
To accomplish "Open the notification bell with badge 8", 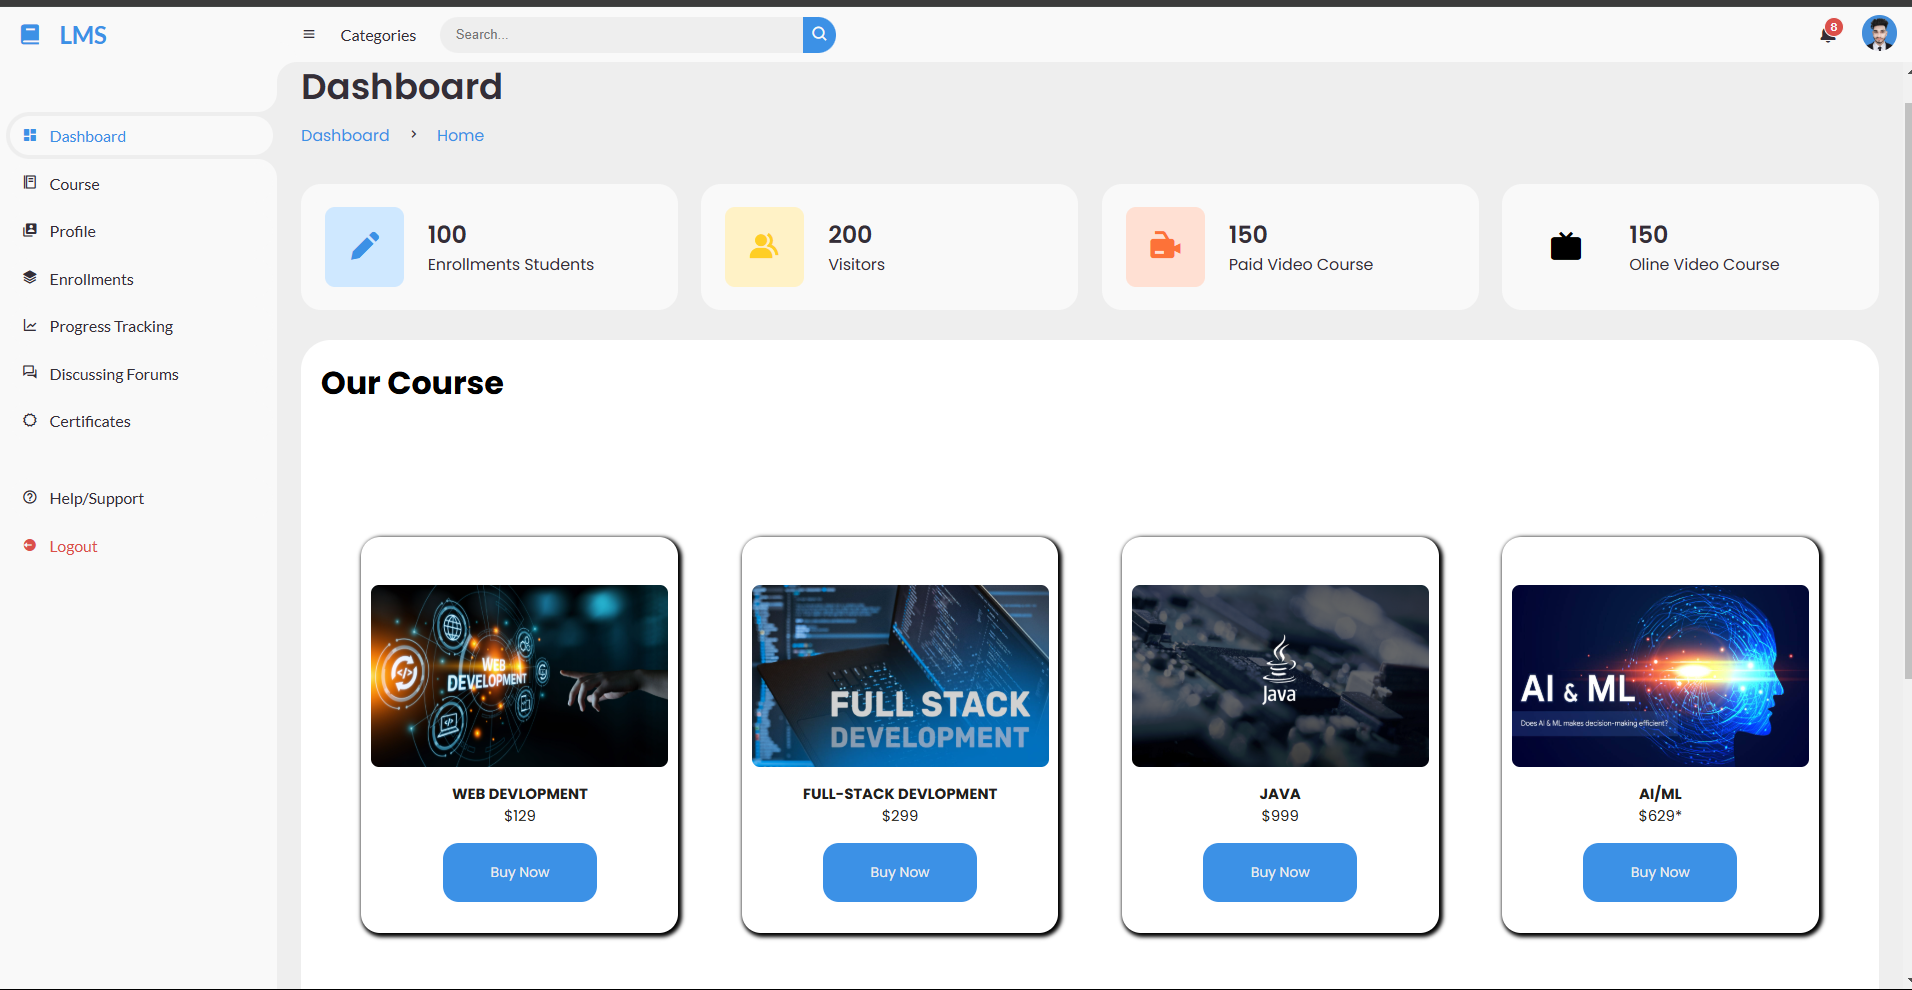I will [x=1827, y=34].
